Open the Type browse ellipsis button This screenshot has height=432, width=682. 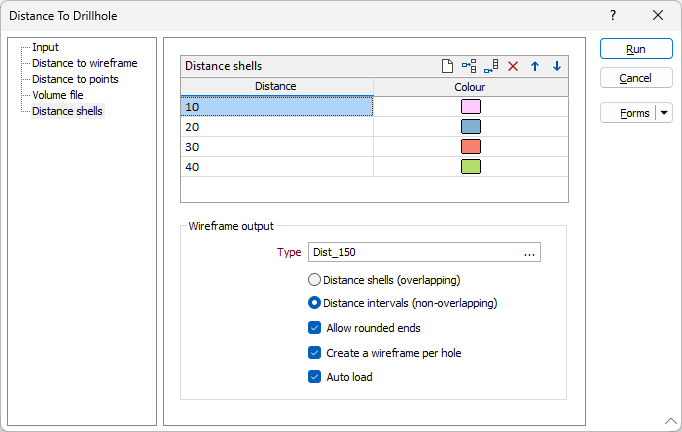[x=529, y=253]
